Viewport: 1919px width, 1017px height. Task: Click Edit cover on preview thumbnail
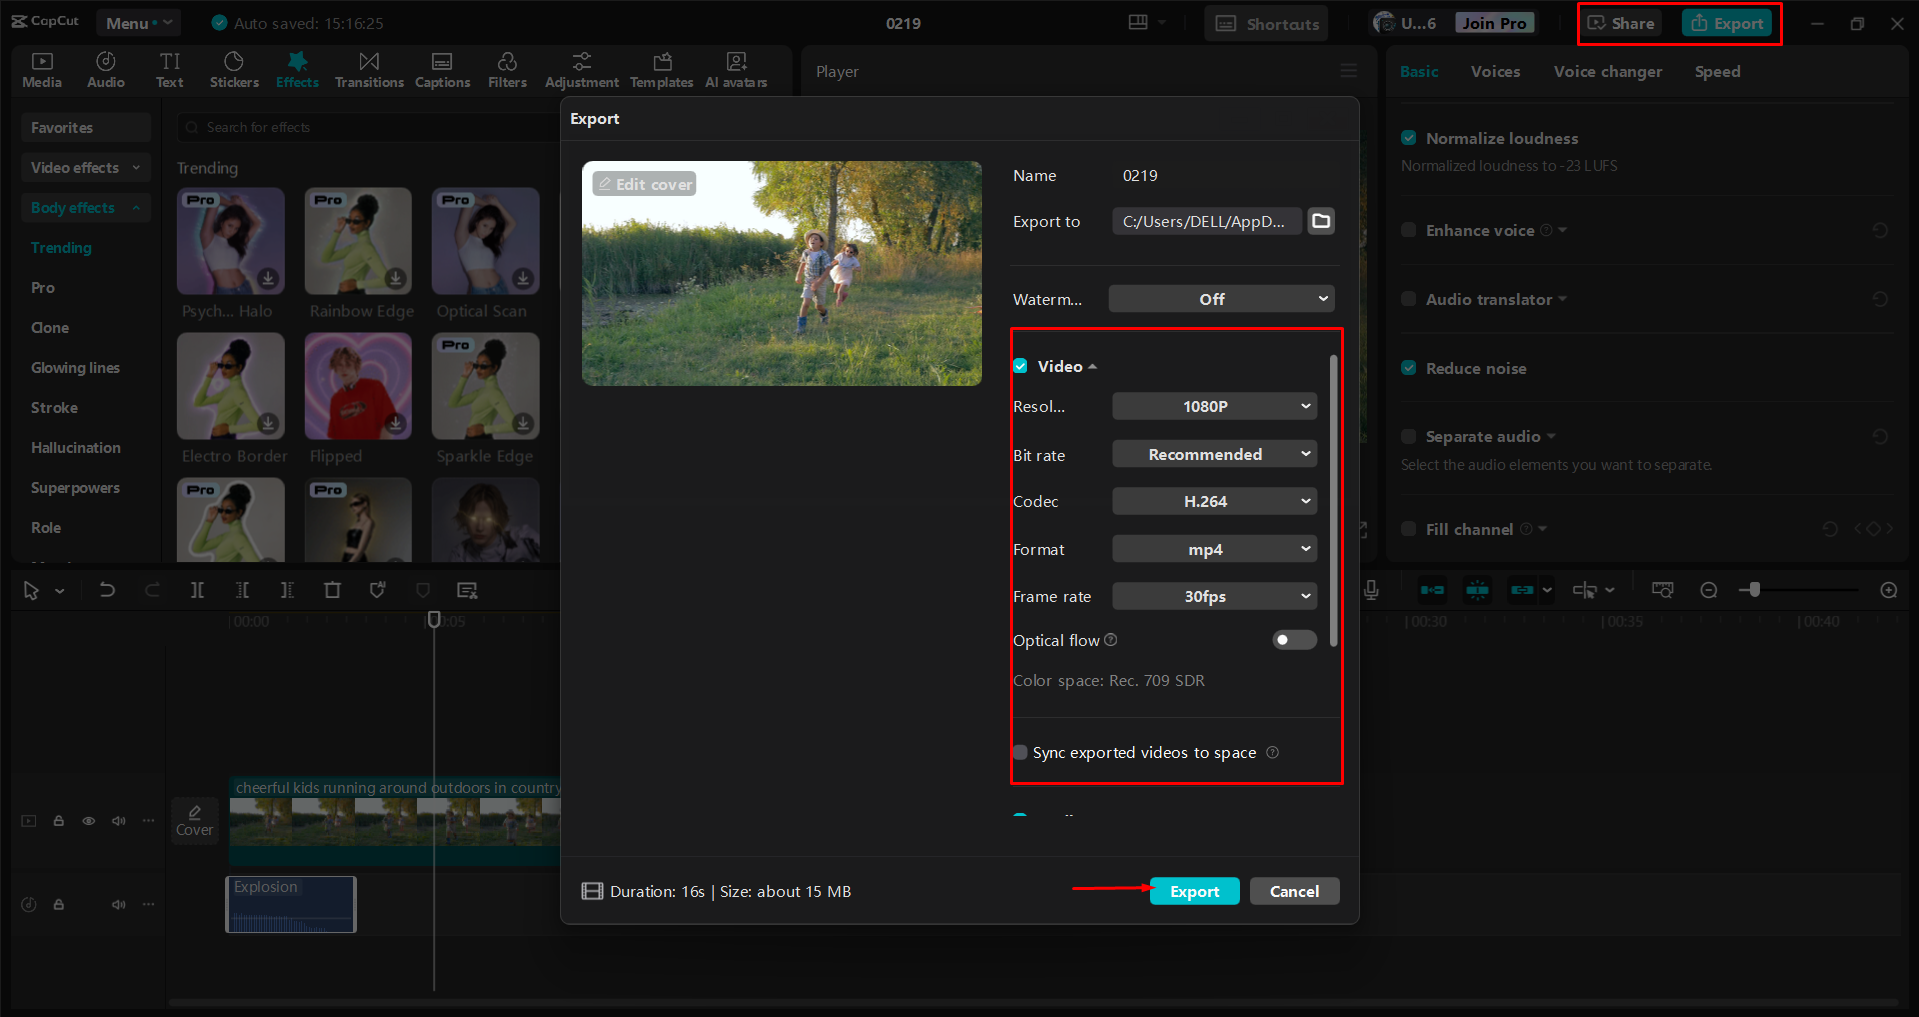point(644,184)
